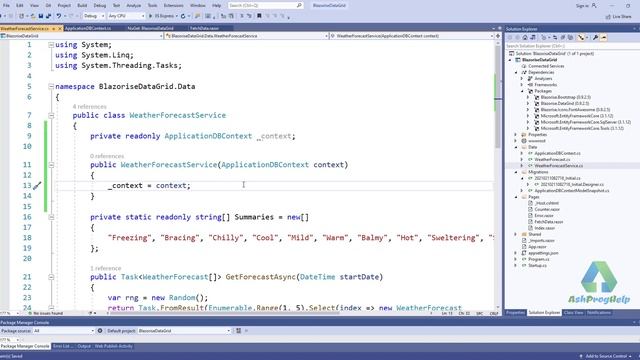The width and height of the screenshot is (640, 360).
Task: Open class navigation dropdown BlazoriseDataGrid.Data.WeatherForecastService
Action: [x=247, y=36]
